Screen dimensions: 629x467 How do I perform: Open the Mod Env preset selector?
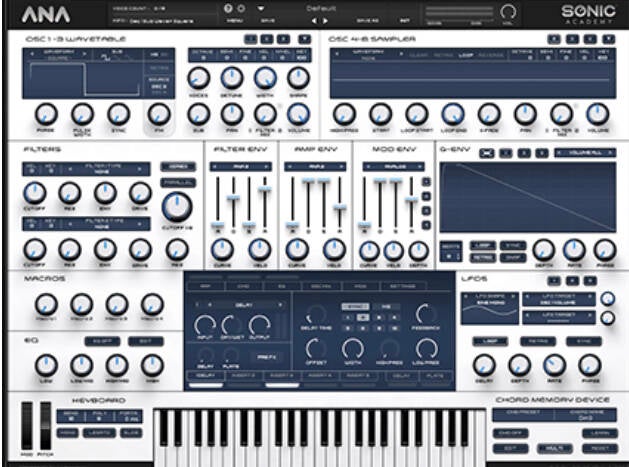(x=394, y=166)
